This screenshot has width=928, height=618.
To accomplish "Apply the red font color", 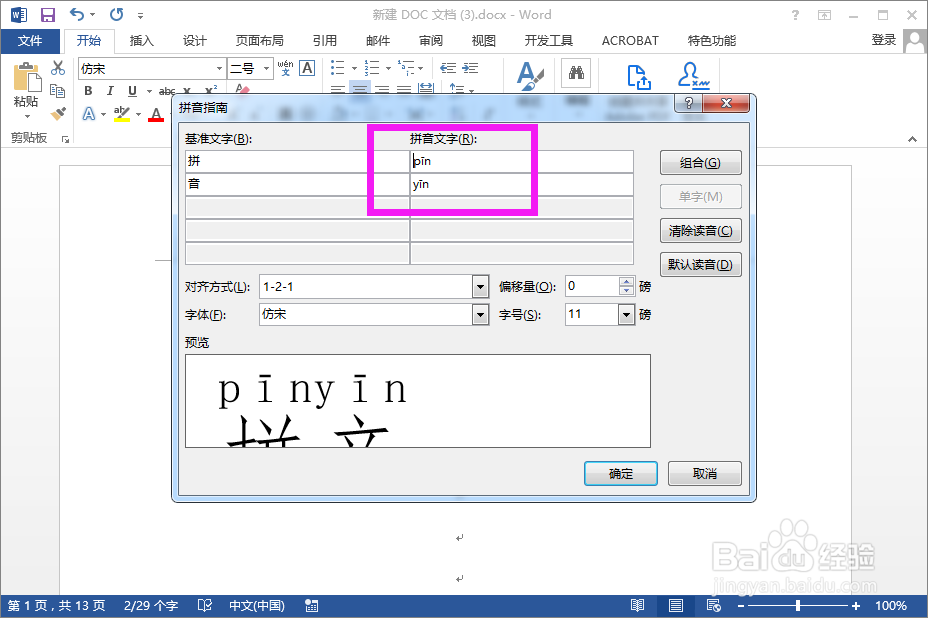I will [156, 114].
